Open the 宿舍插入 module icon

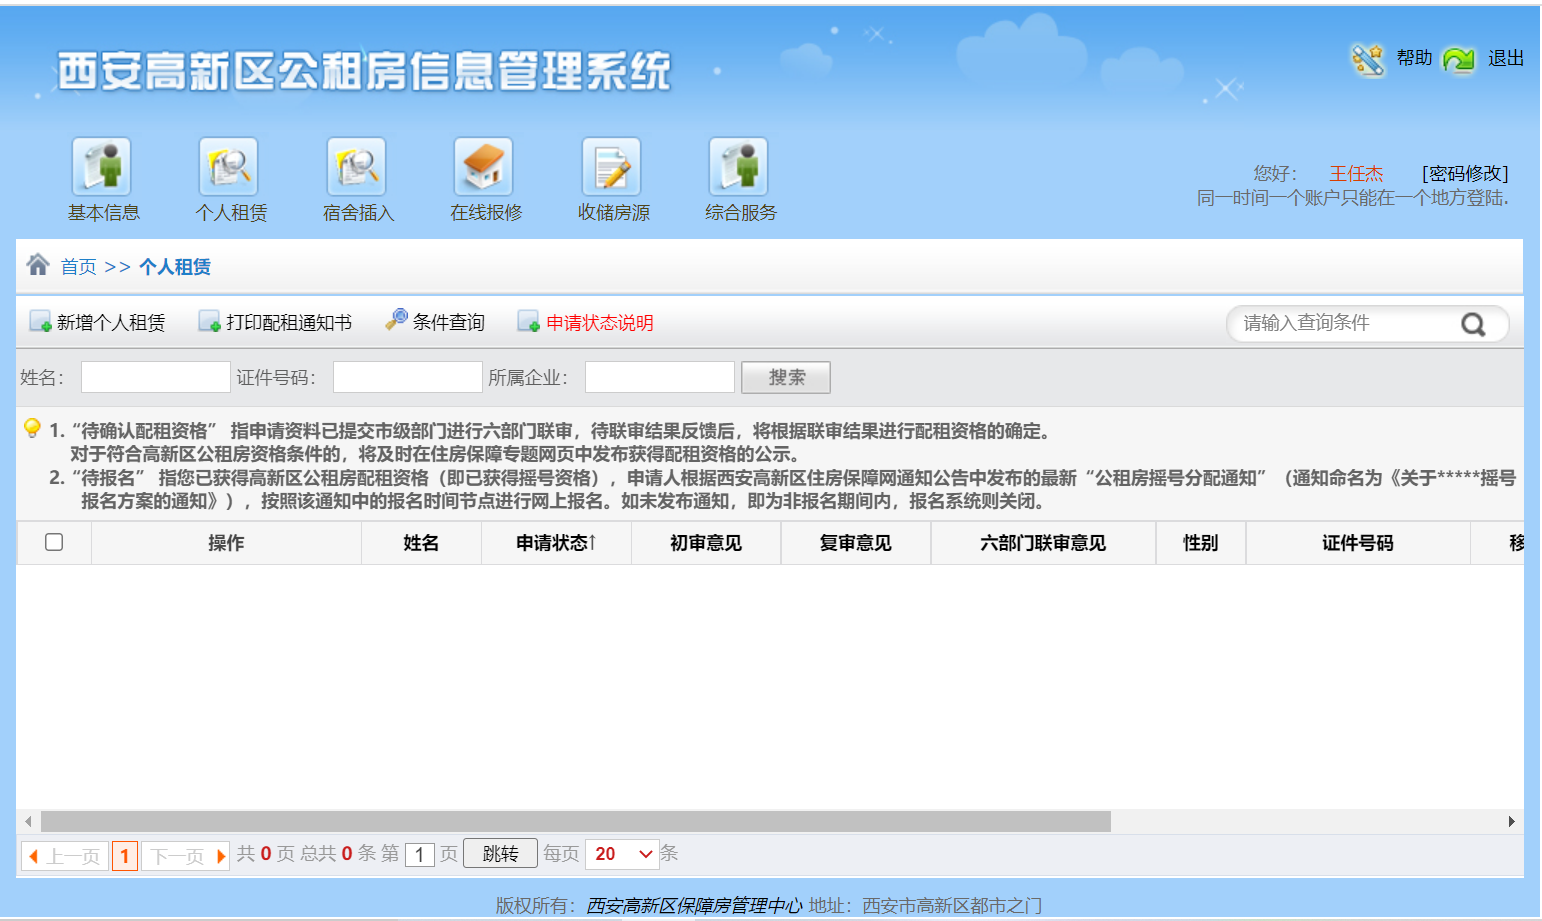(x=357, y=166)
